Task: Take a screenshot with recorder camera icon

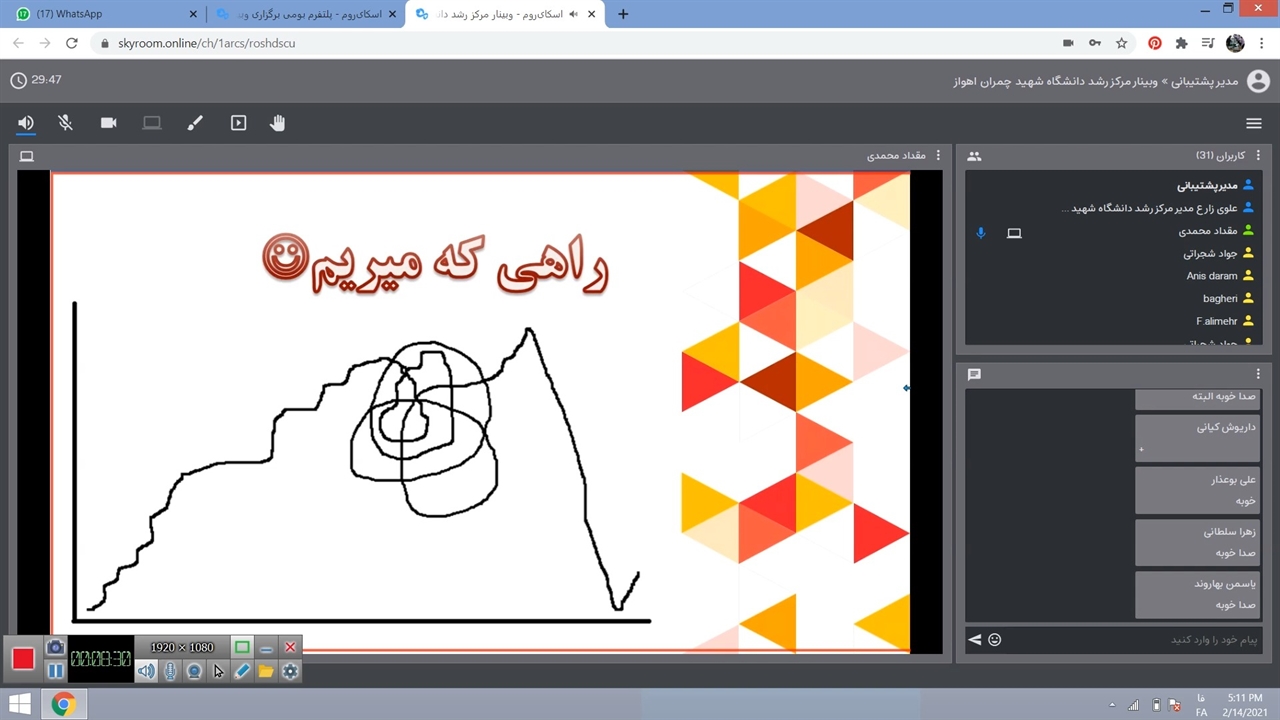Action: [x=55, y=648]
